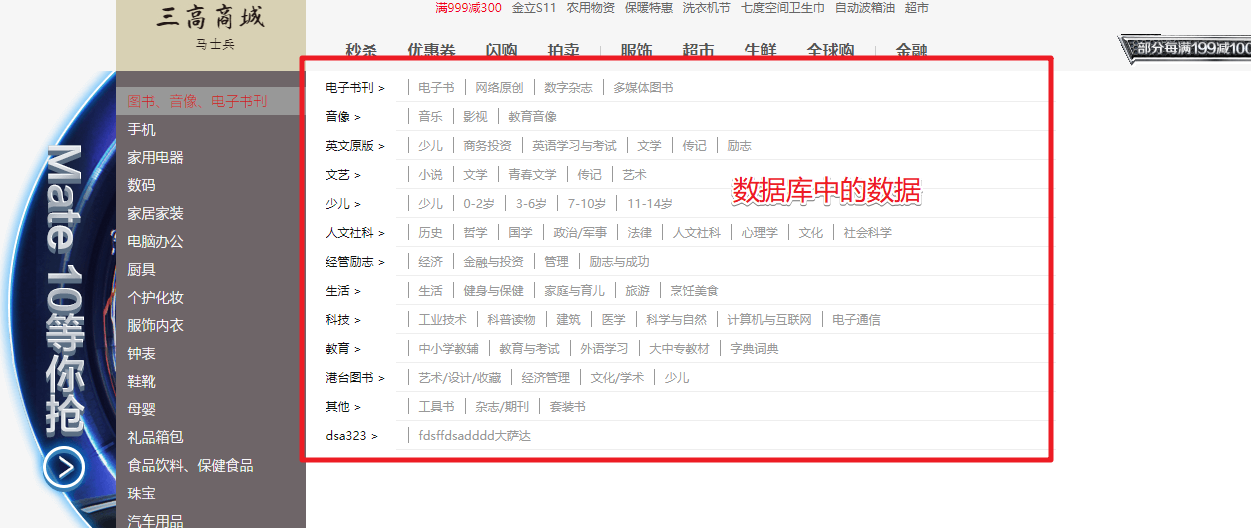Select 手机 in the category sidebar
Screen dimensions: 1251x528
click(x=141, y=129)
